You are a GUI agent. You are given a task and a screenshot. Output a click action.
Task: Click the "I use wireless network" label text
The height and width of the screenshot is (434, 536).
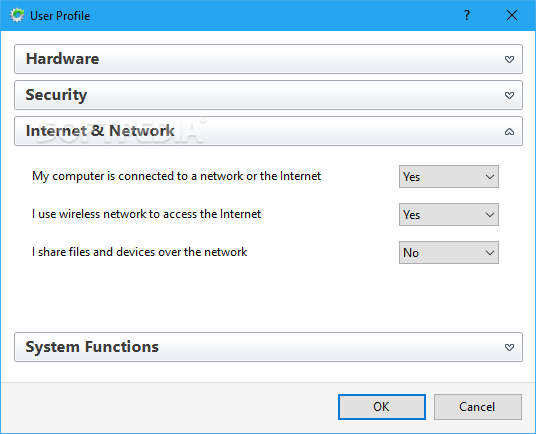146,214
